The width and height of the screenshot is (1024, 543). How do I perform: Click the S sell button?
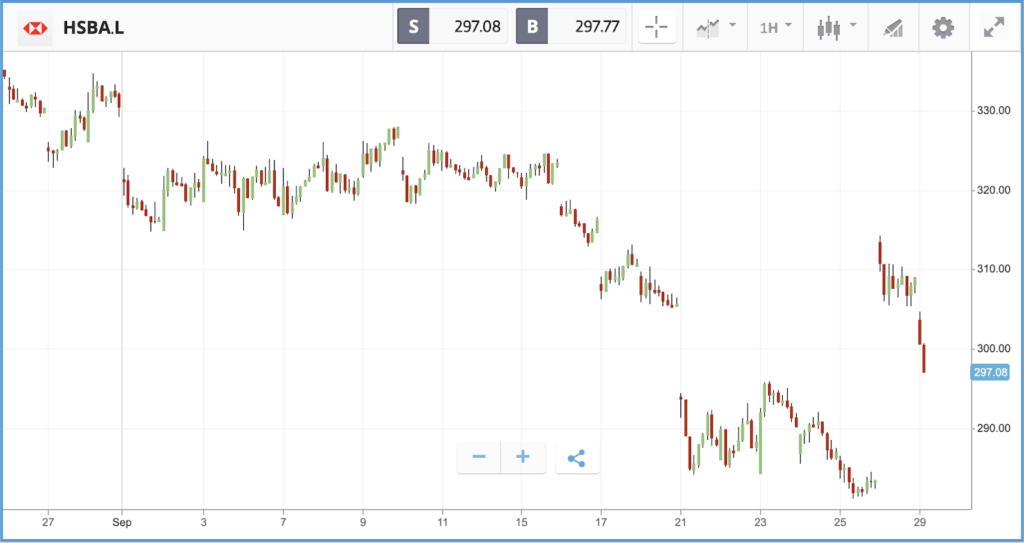[413, 27]
